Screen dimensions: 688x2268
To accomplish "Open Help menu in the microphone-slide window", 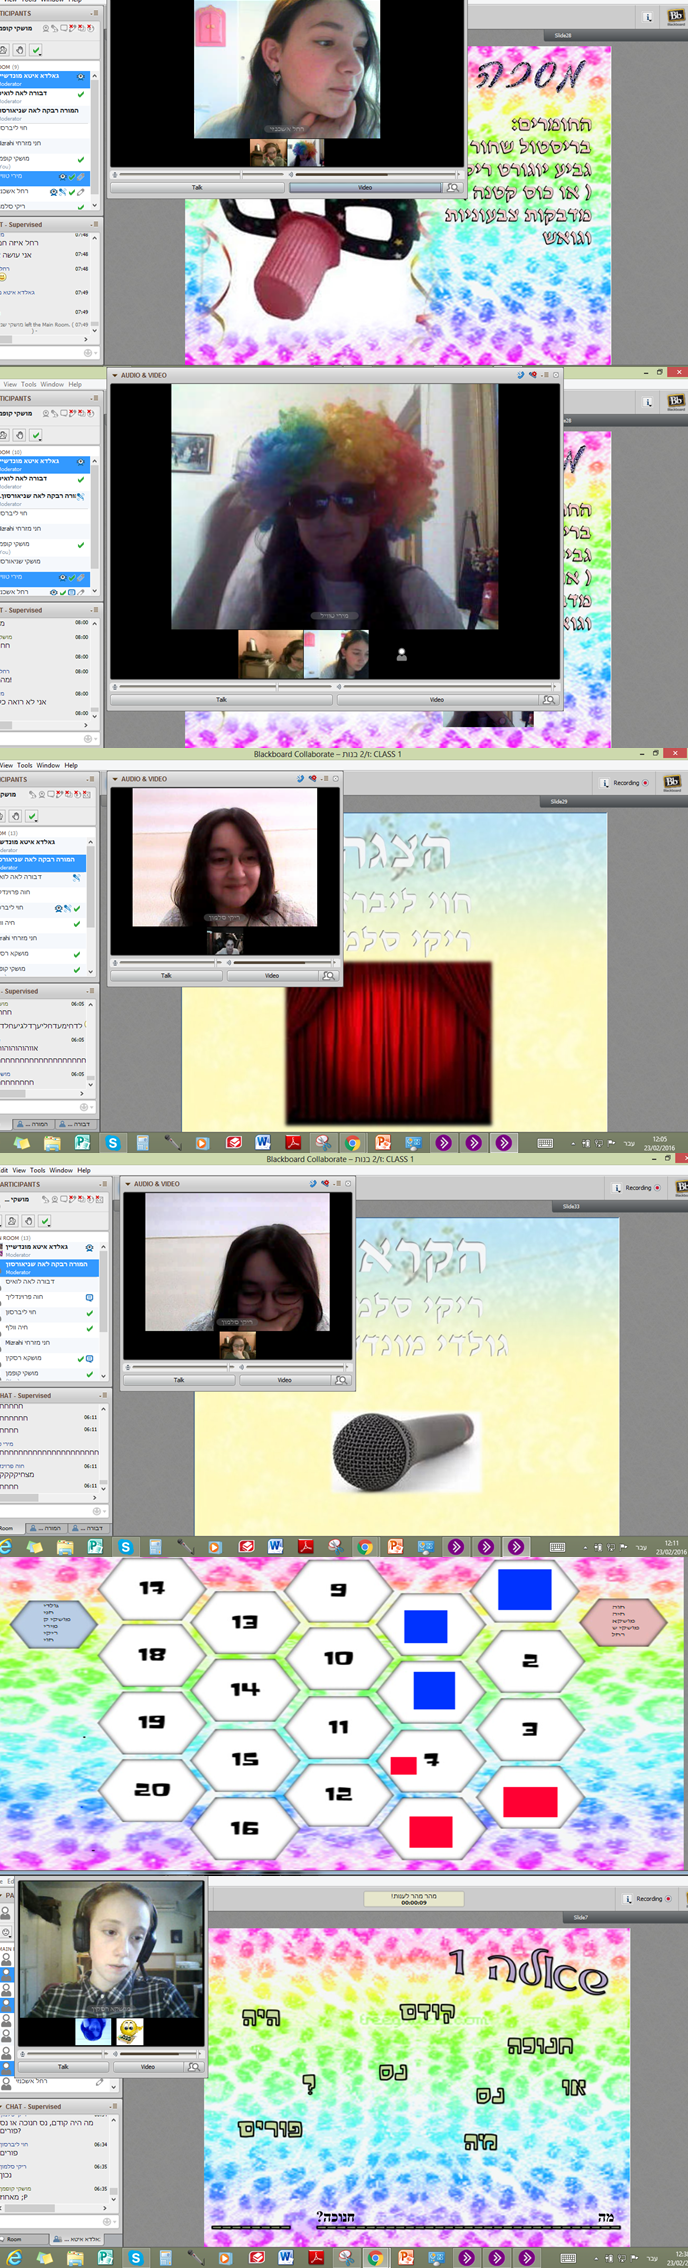I will click(x=84, y=1170).
